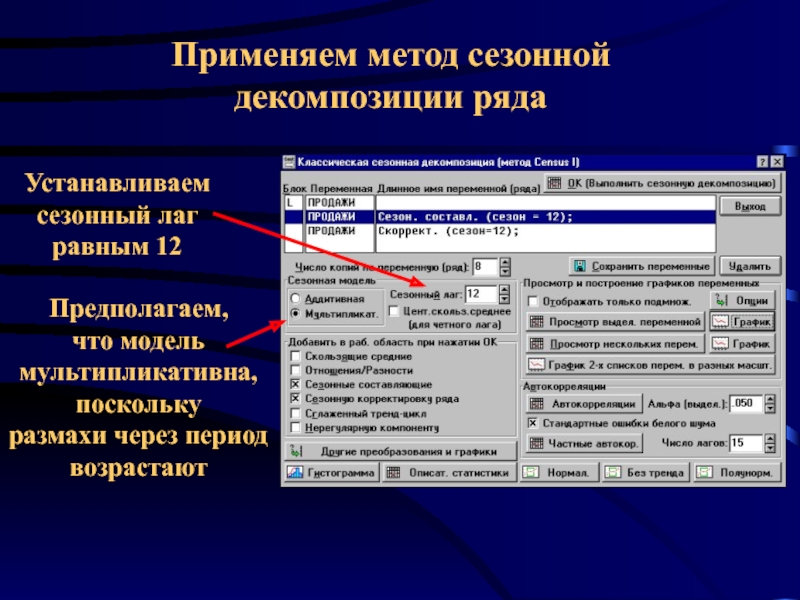The image size is (800, 600).
Task: Decrease the Число лагов value
Action: coord(770,448)
